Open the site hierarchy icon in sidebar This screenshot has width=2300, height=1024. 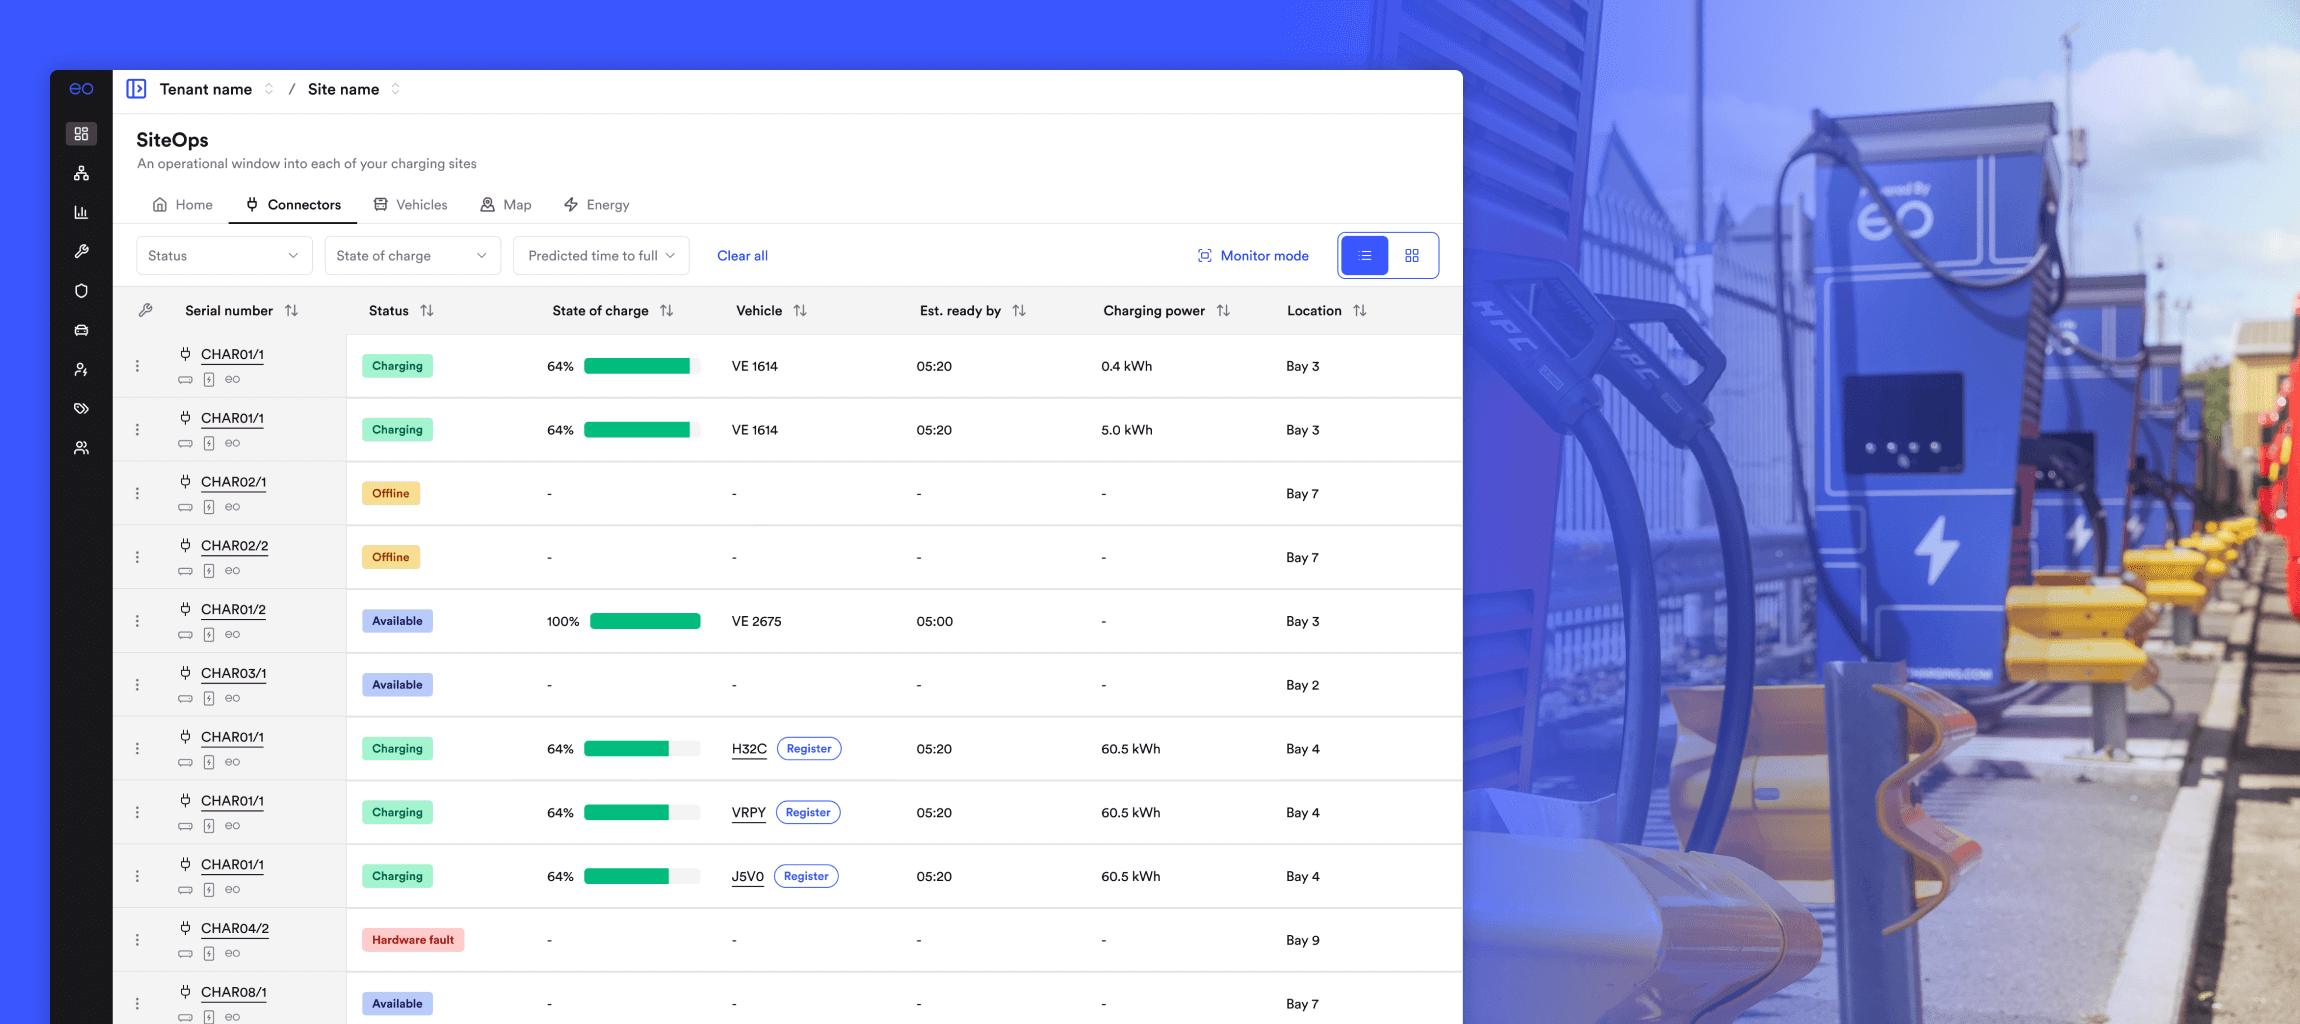coord(81,173)
